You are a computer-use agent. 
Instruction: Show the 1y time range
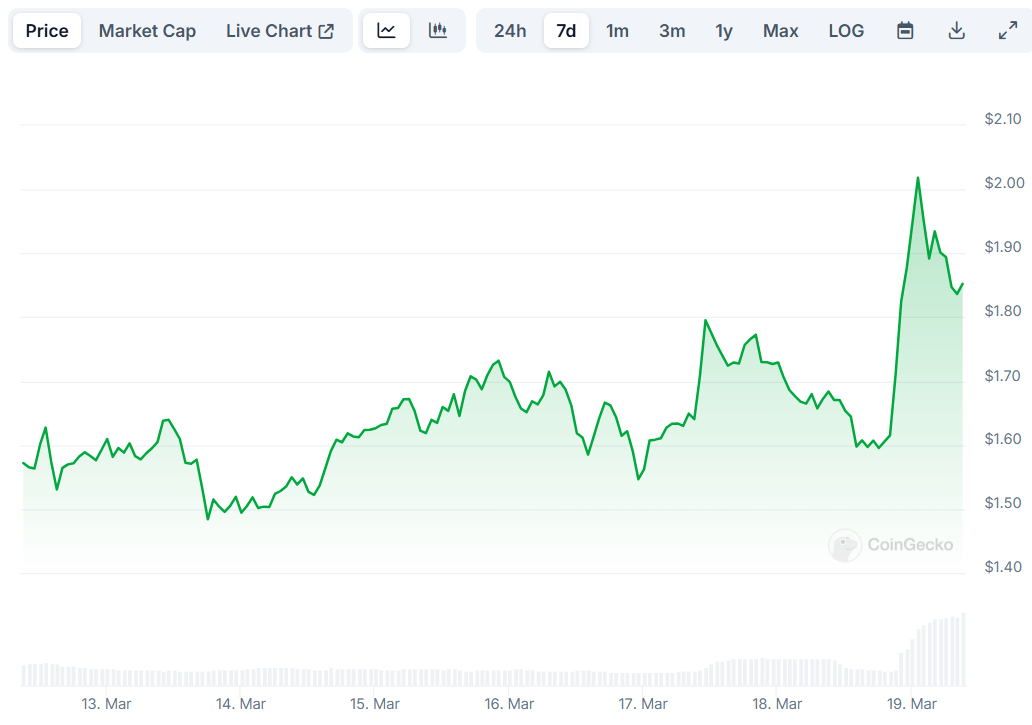click(724, 31)
